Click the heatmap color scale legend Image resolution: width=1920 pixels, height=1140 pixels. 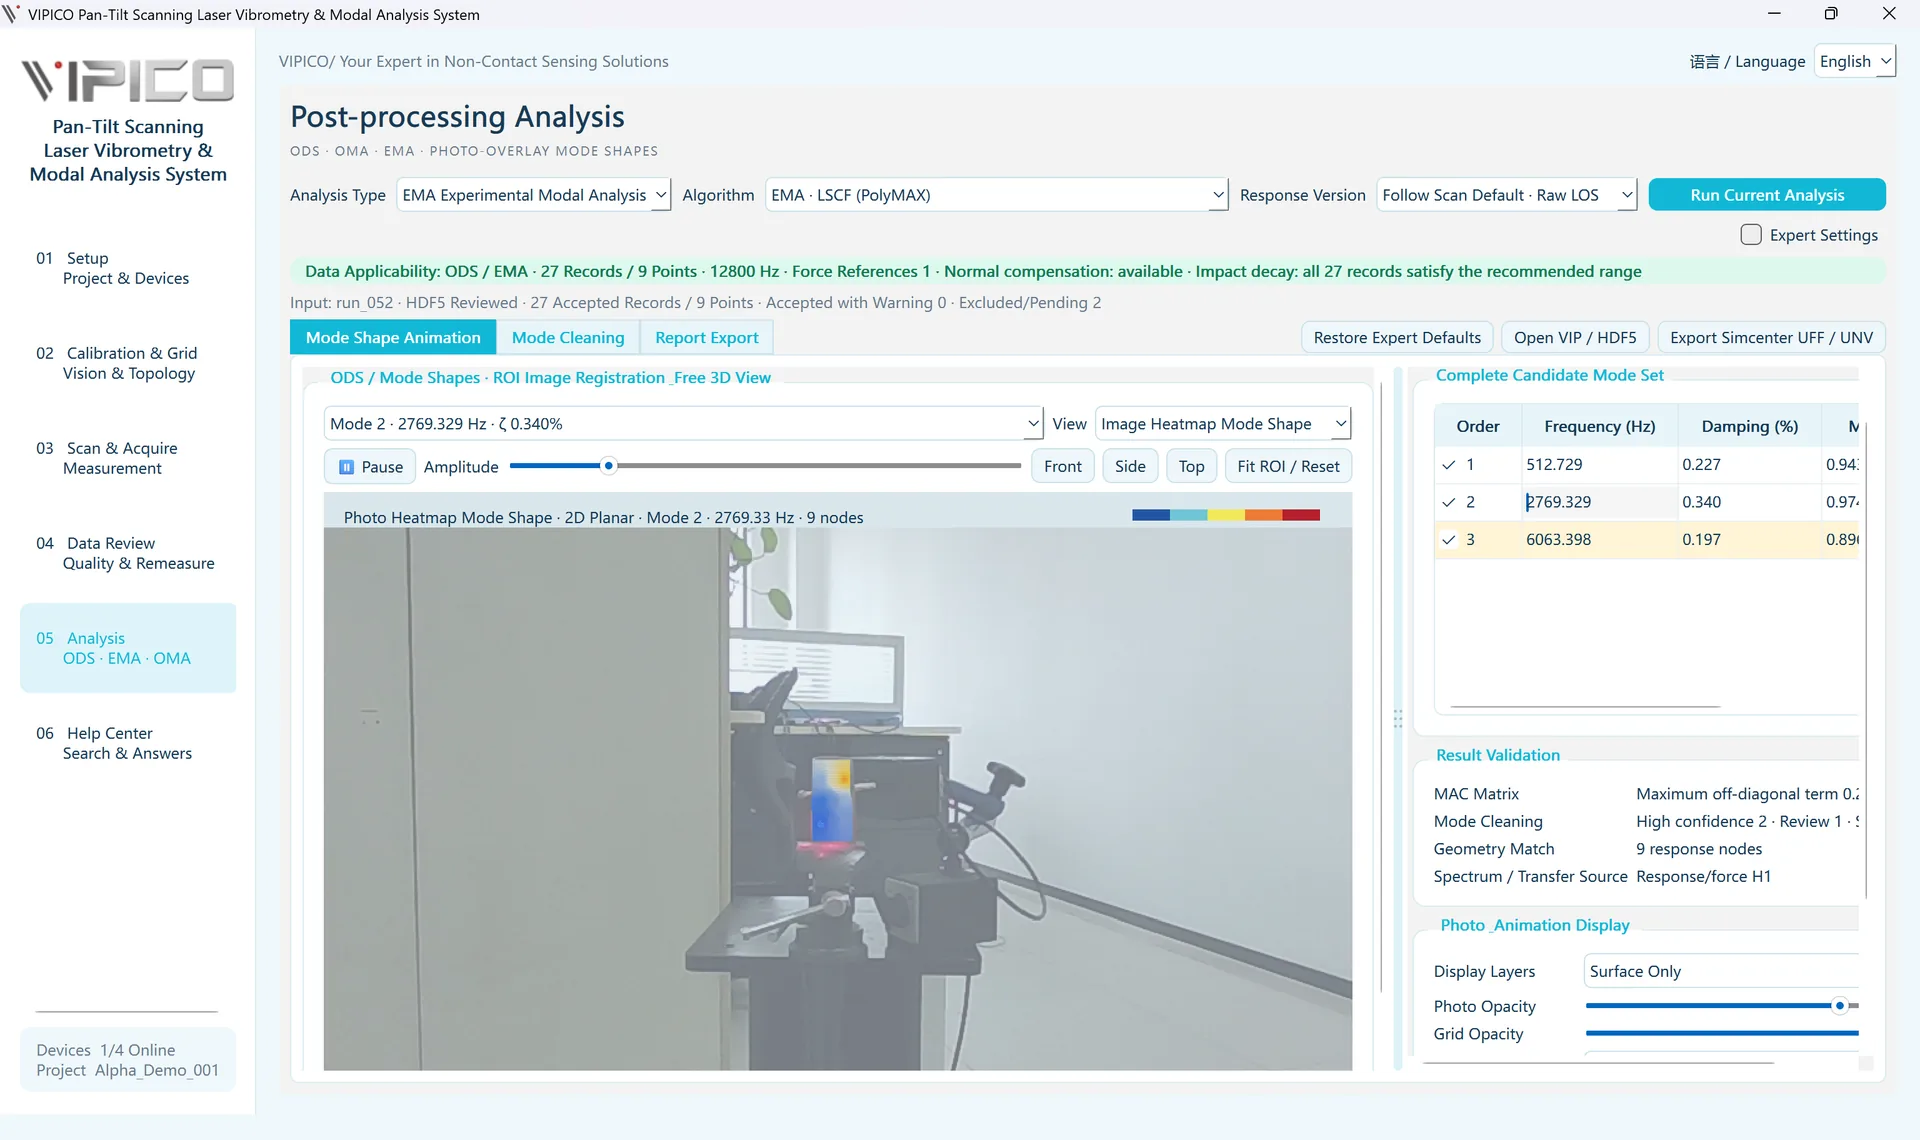[1226, 516]
